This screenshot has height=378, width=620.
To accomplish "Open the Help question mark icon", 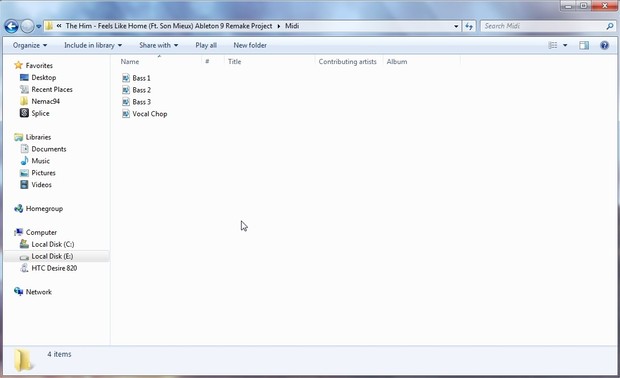I will coord(604,45).
